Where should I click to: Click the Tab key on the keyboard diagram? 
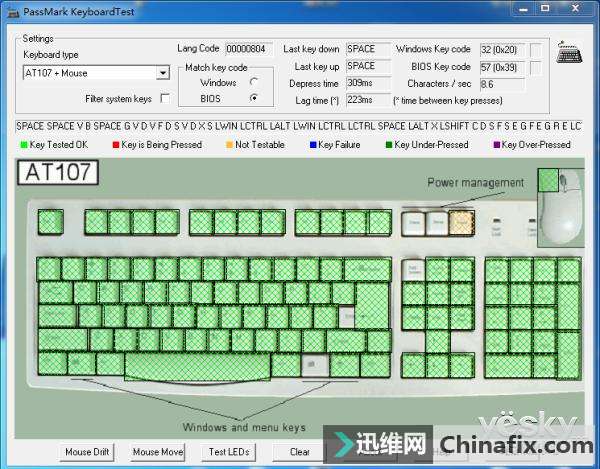click(55, 293)
